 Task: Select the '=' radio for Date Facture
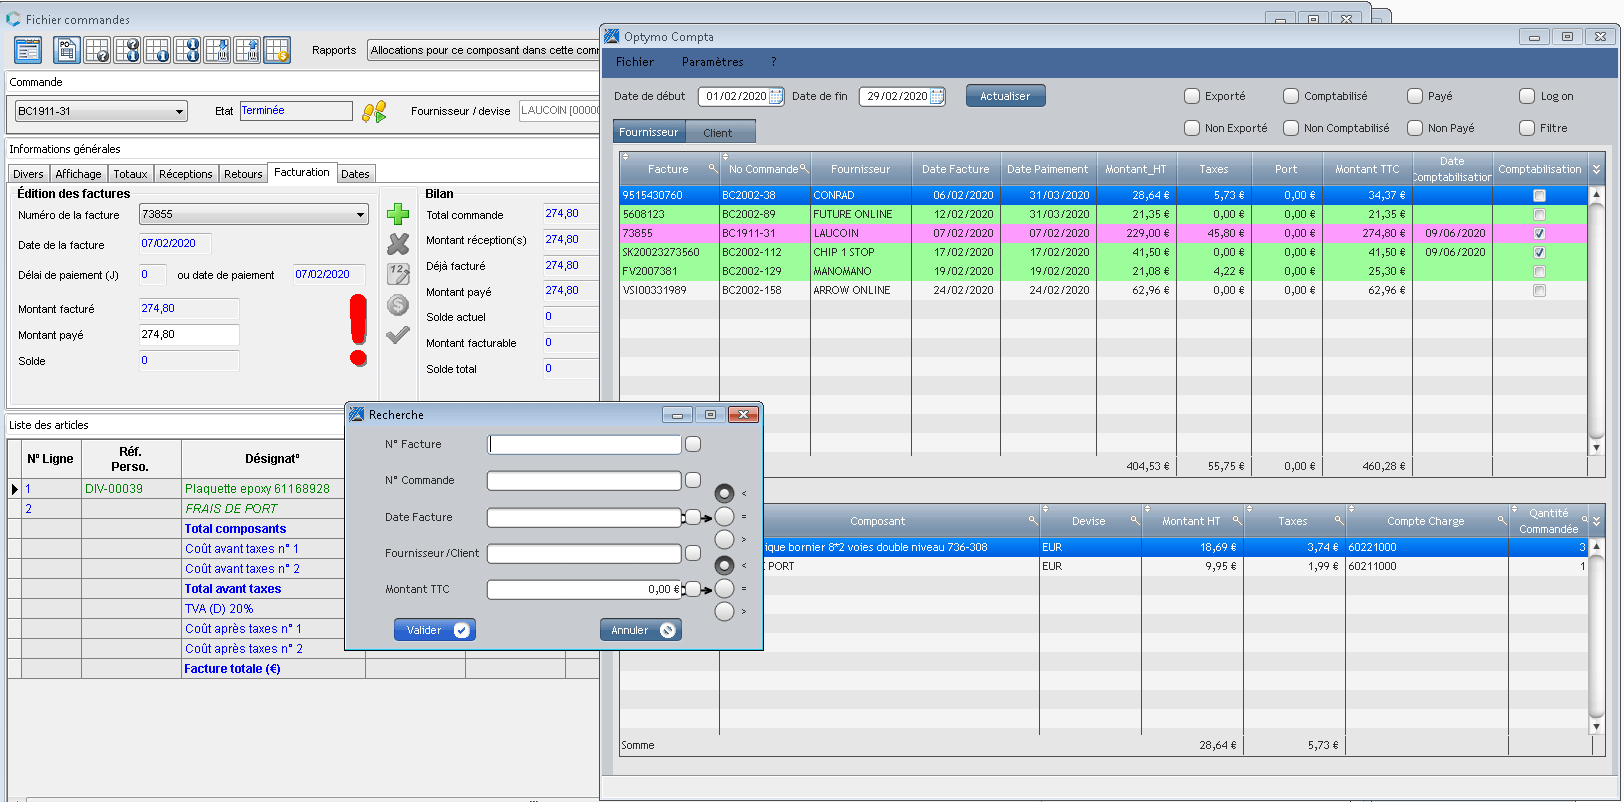point(724,517)
